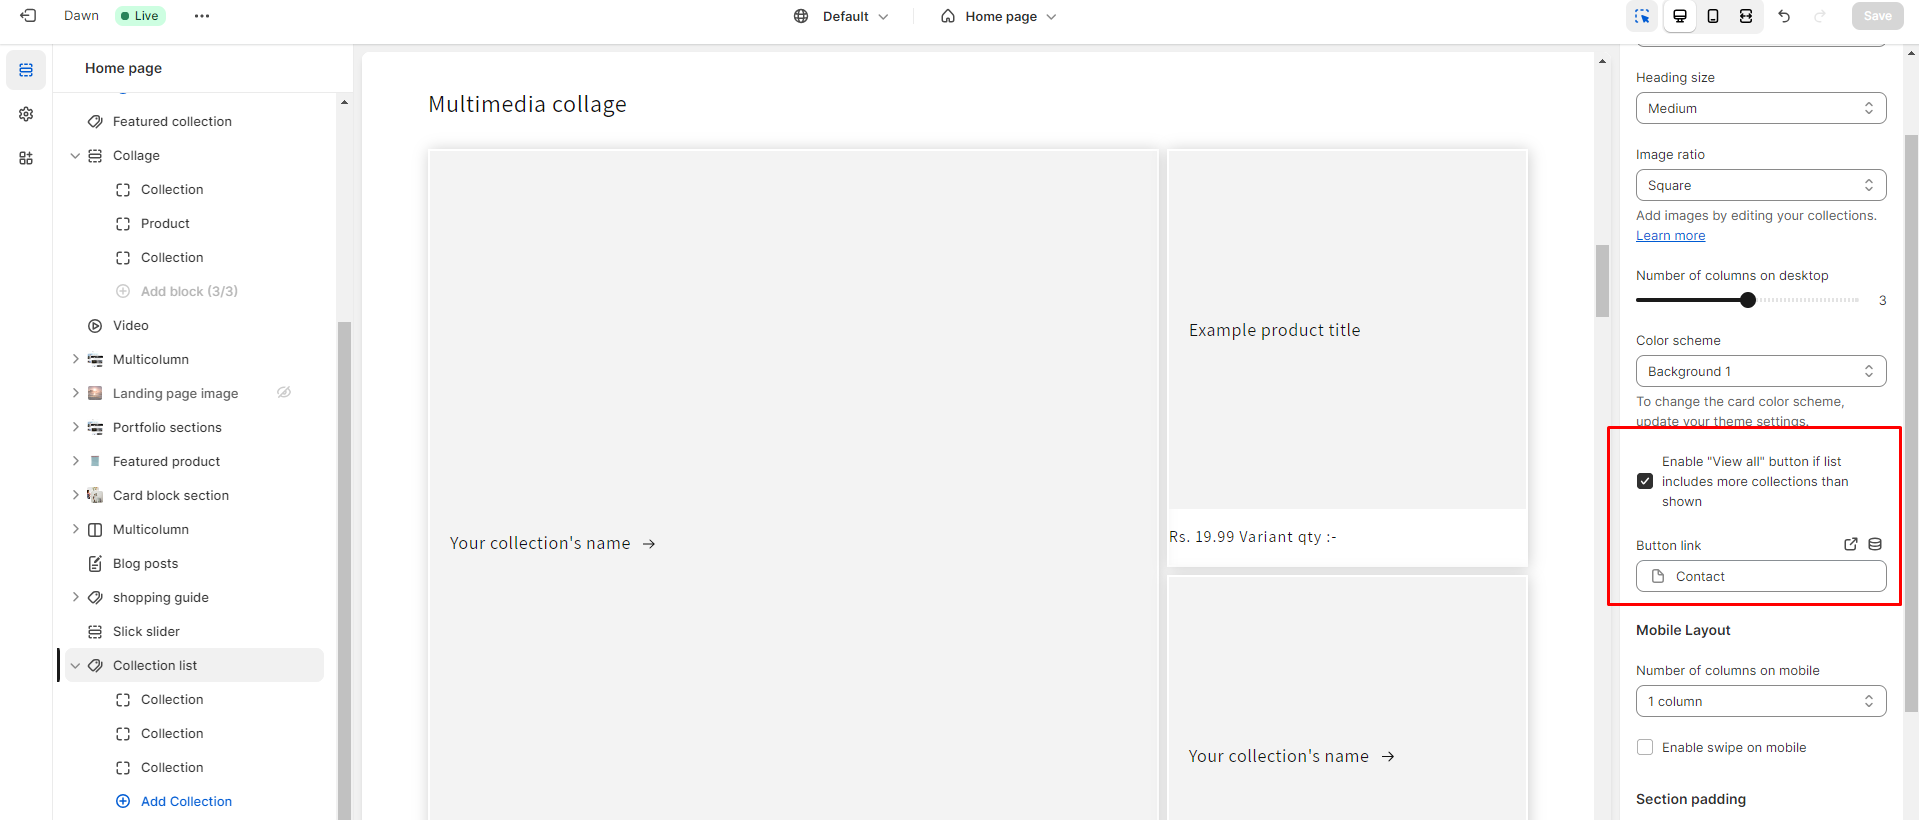Click the exit editor icon
The width and height of the screenshot is (1919, 820).
click(28, 16)
